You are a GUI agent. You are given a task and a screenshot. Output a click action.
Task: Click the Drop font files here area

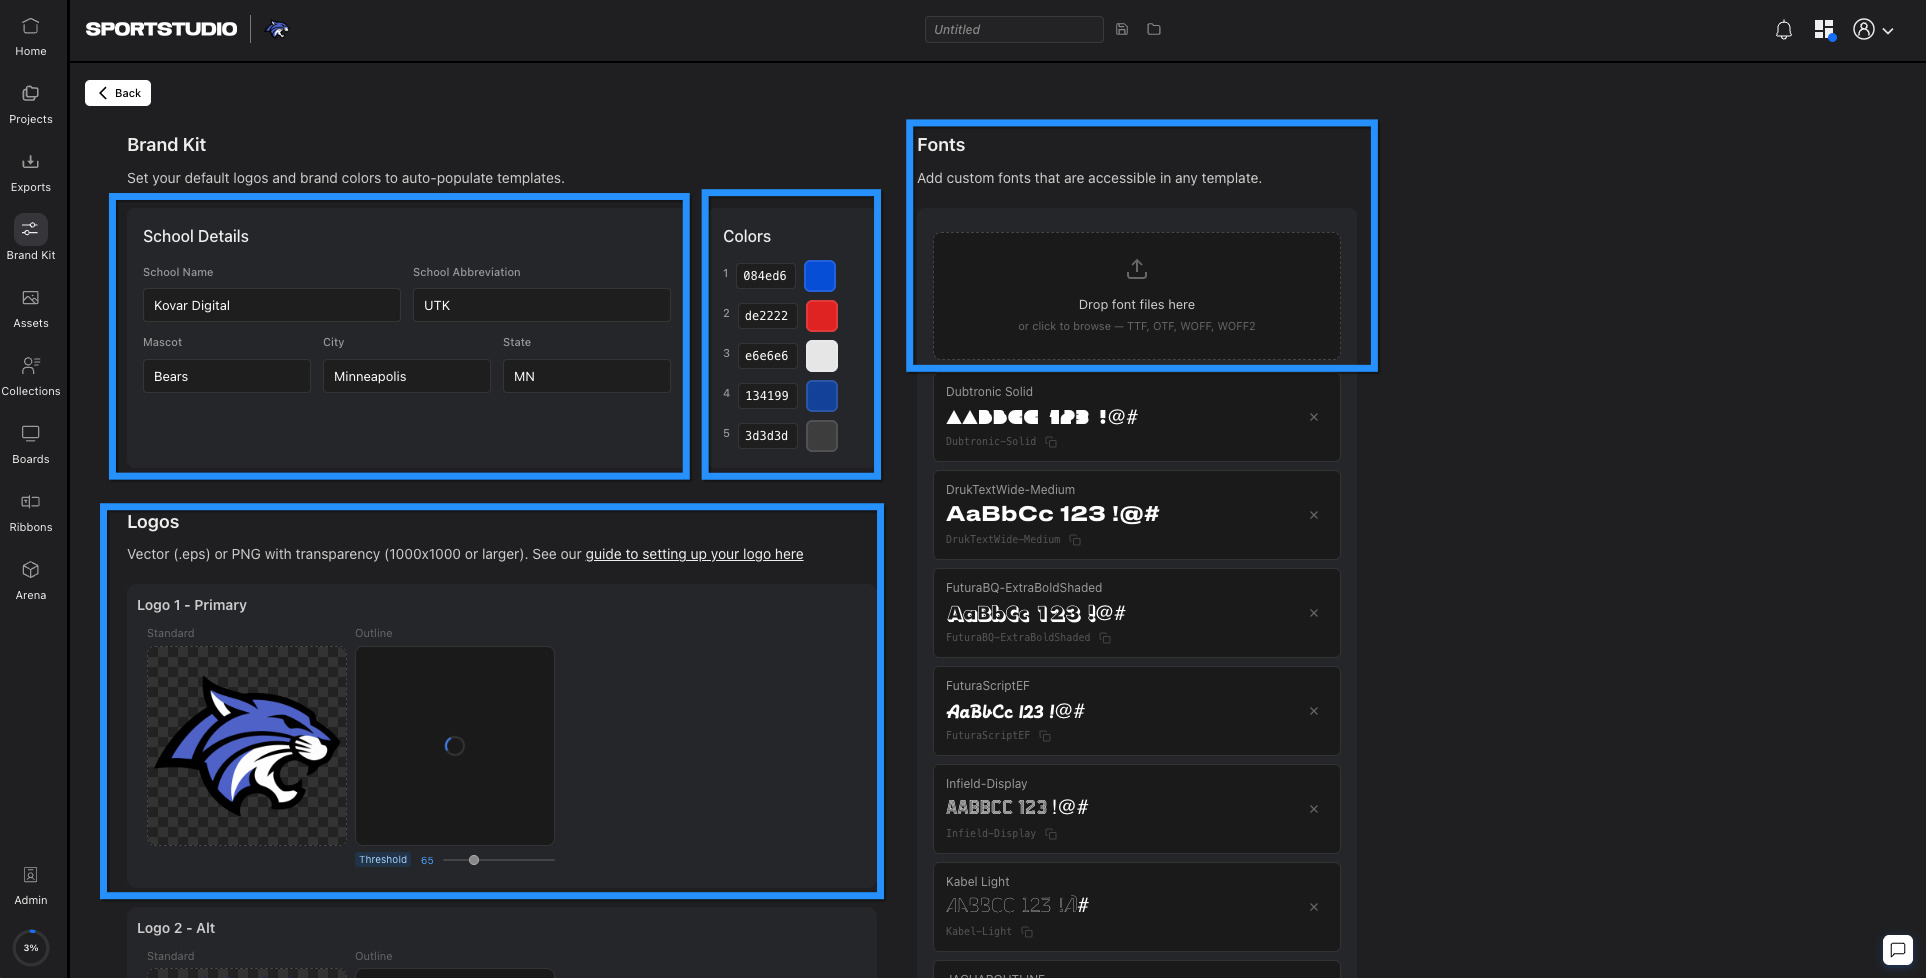[x=1137, y=296]
